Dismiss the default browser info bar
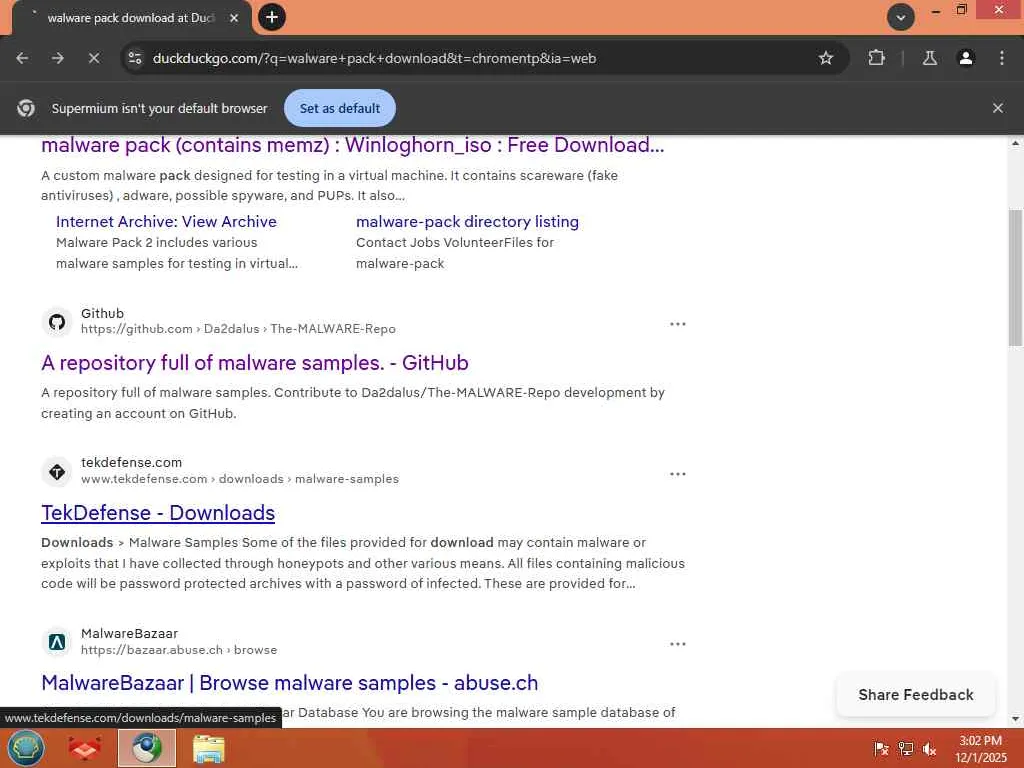The width and height of the screenshot is (1024, 768). 997,108
